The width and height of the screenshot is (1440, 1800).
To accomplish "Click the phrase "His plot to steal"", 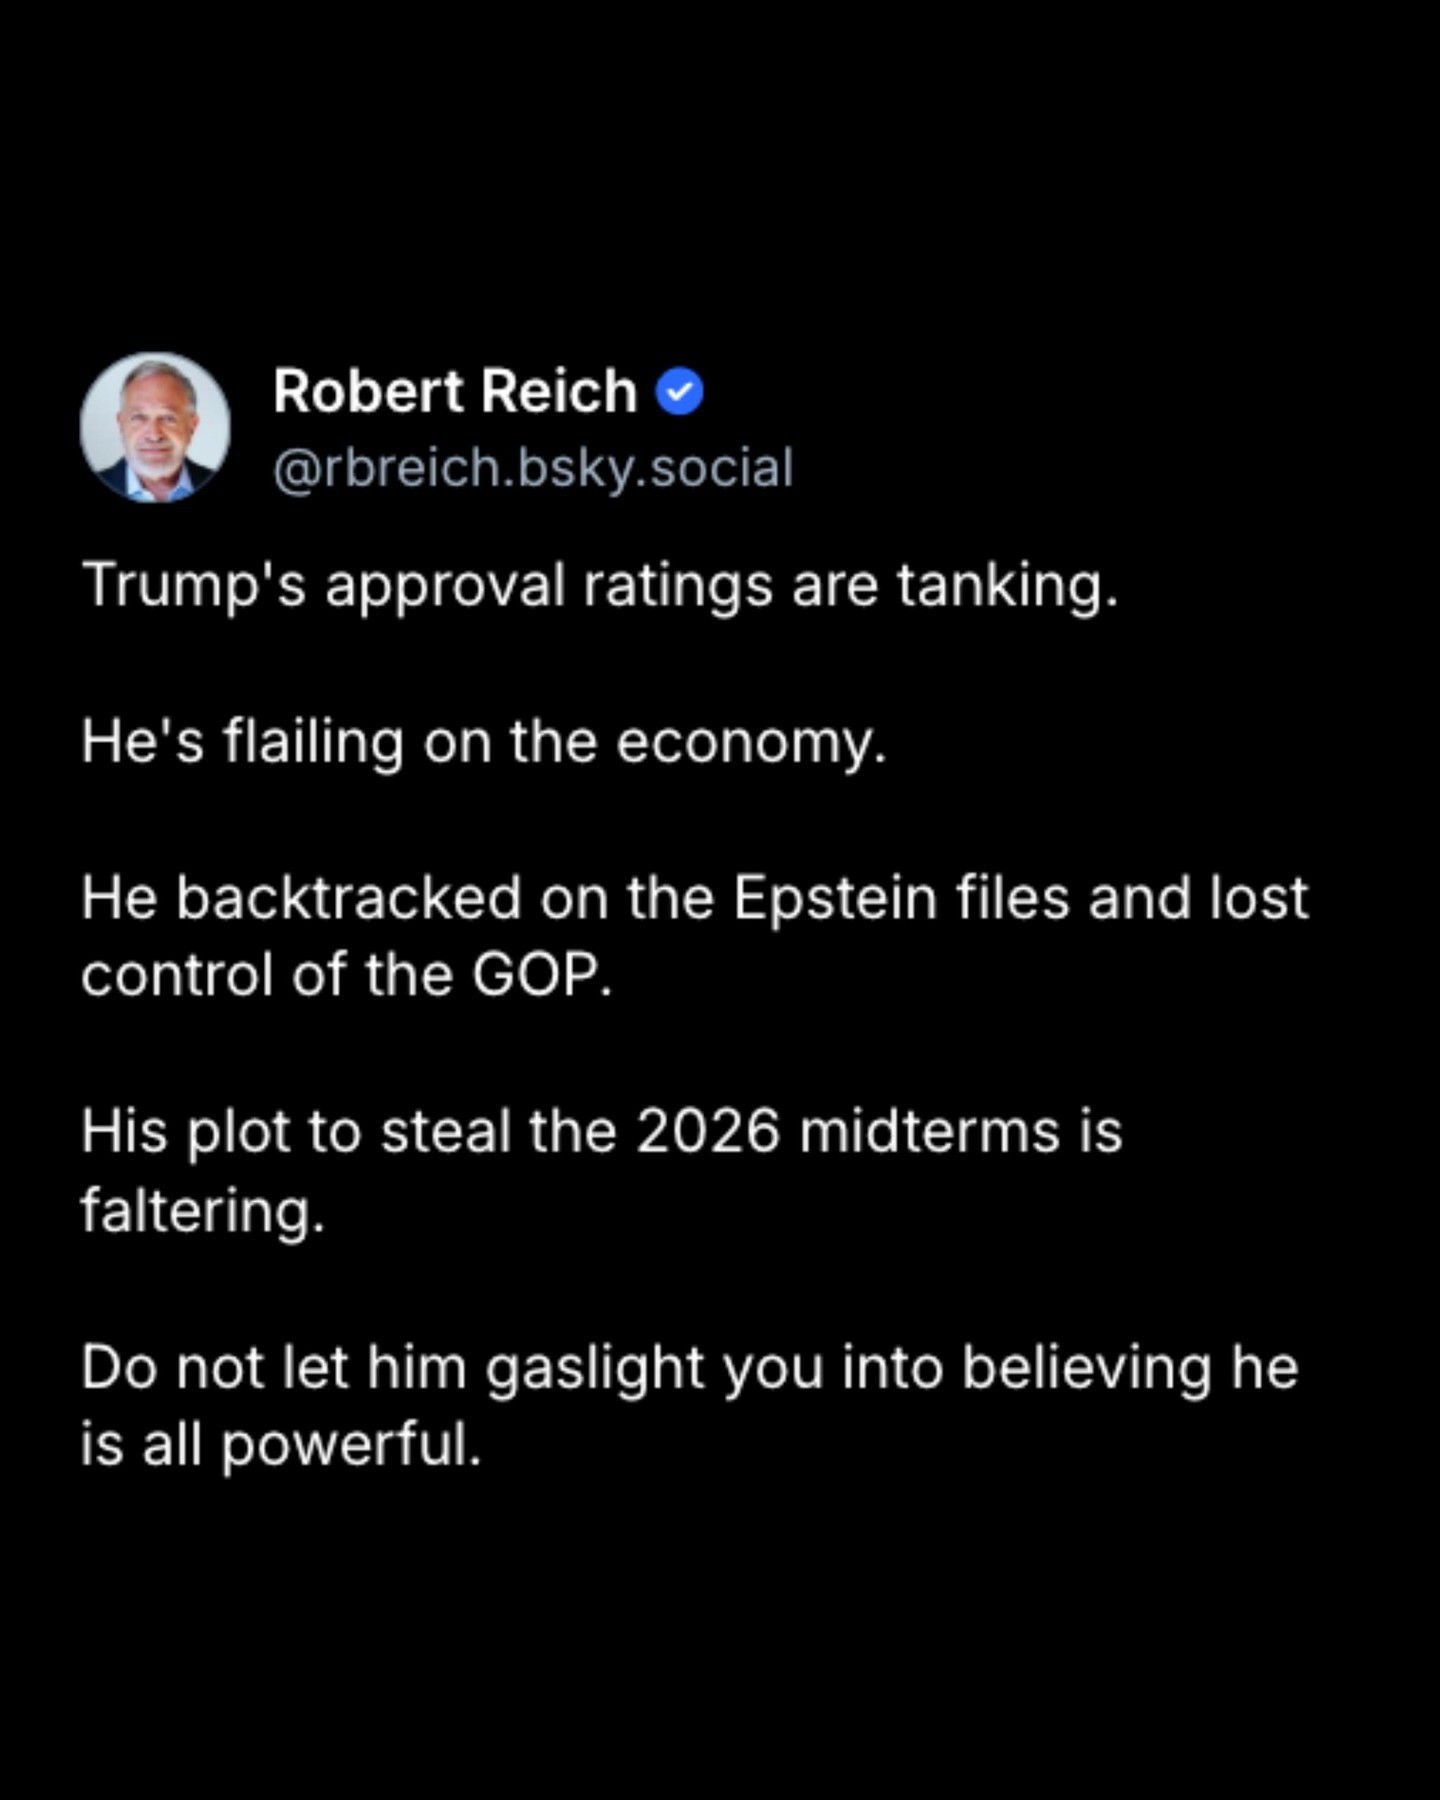I will coord(296,1132).
